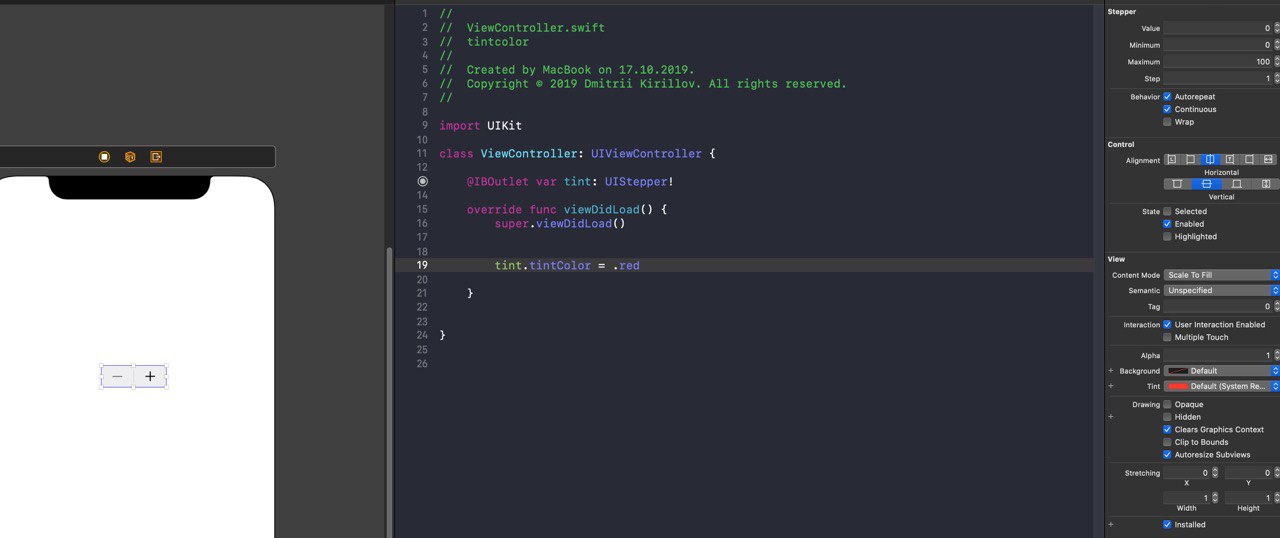The width and height of the screenshot is (1280, 538).
Task: Click the IBOutlet connection circle in the gutter
Action: click(422, 182)
